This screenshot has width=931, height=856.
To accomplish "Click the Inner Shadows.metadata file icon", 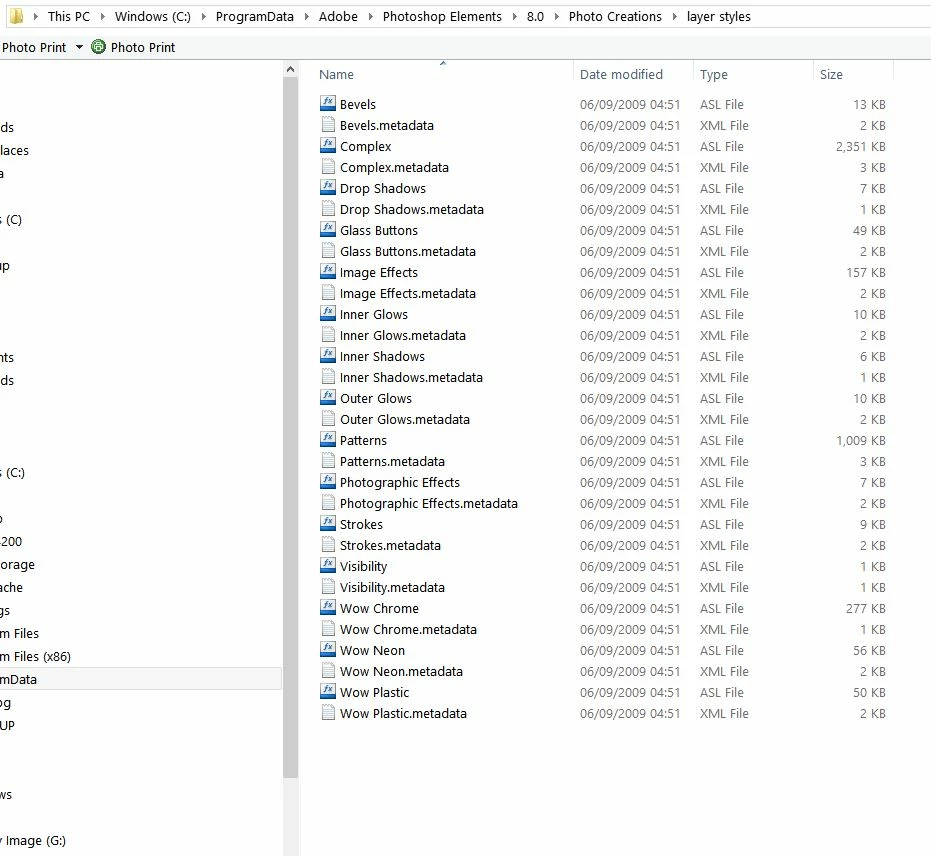I will [x=328, y=377].
